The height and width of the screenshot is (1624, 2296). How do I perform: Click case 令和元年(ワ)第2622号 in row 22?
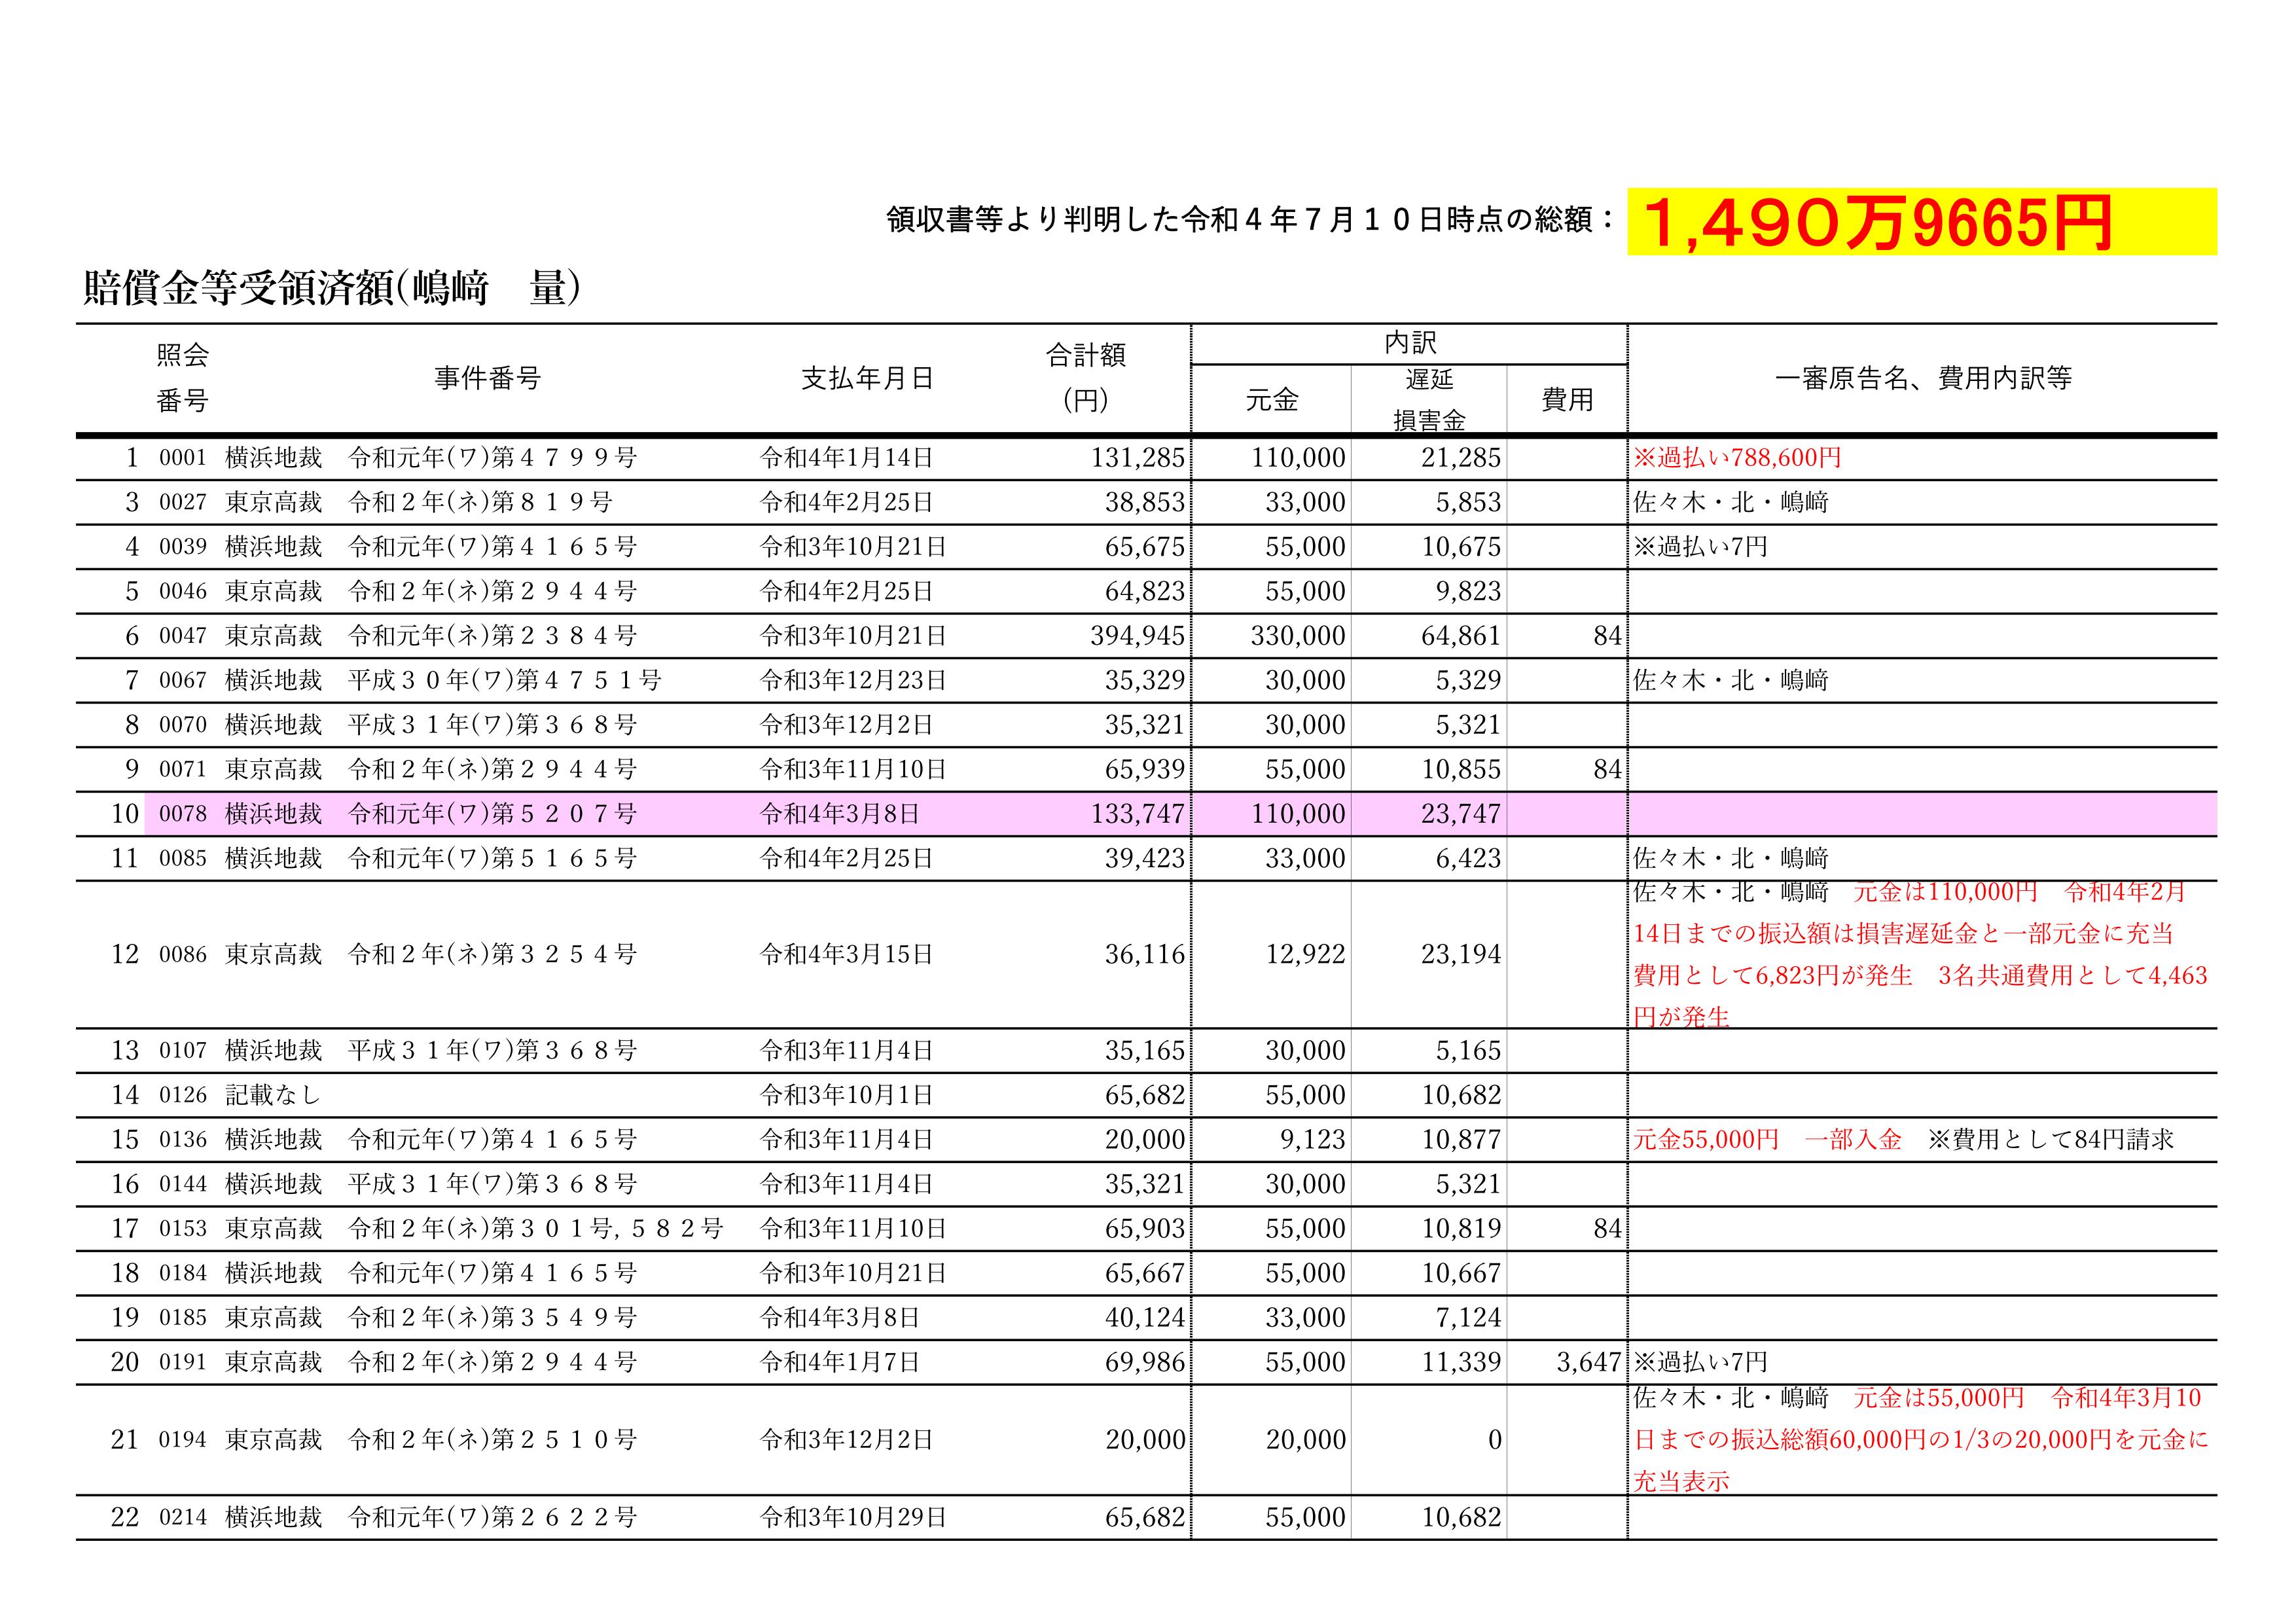[x=492, y=1518]
